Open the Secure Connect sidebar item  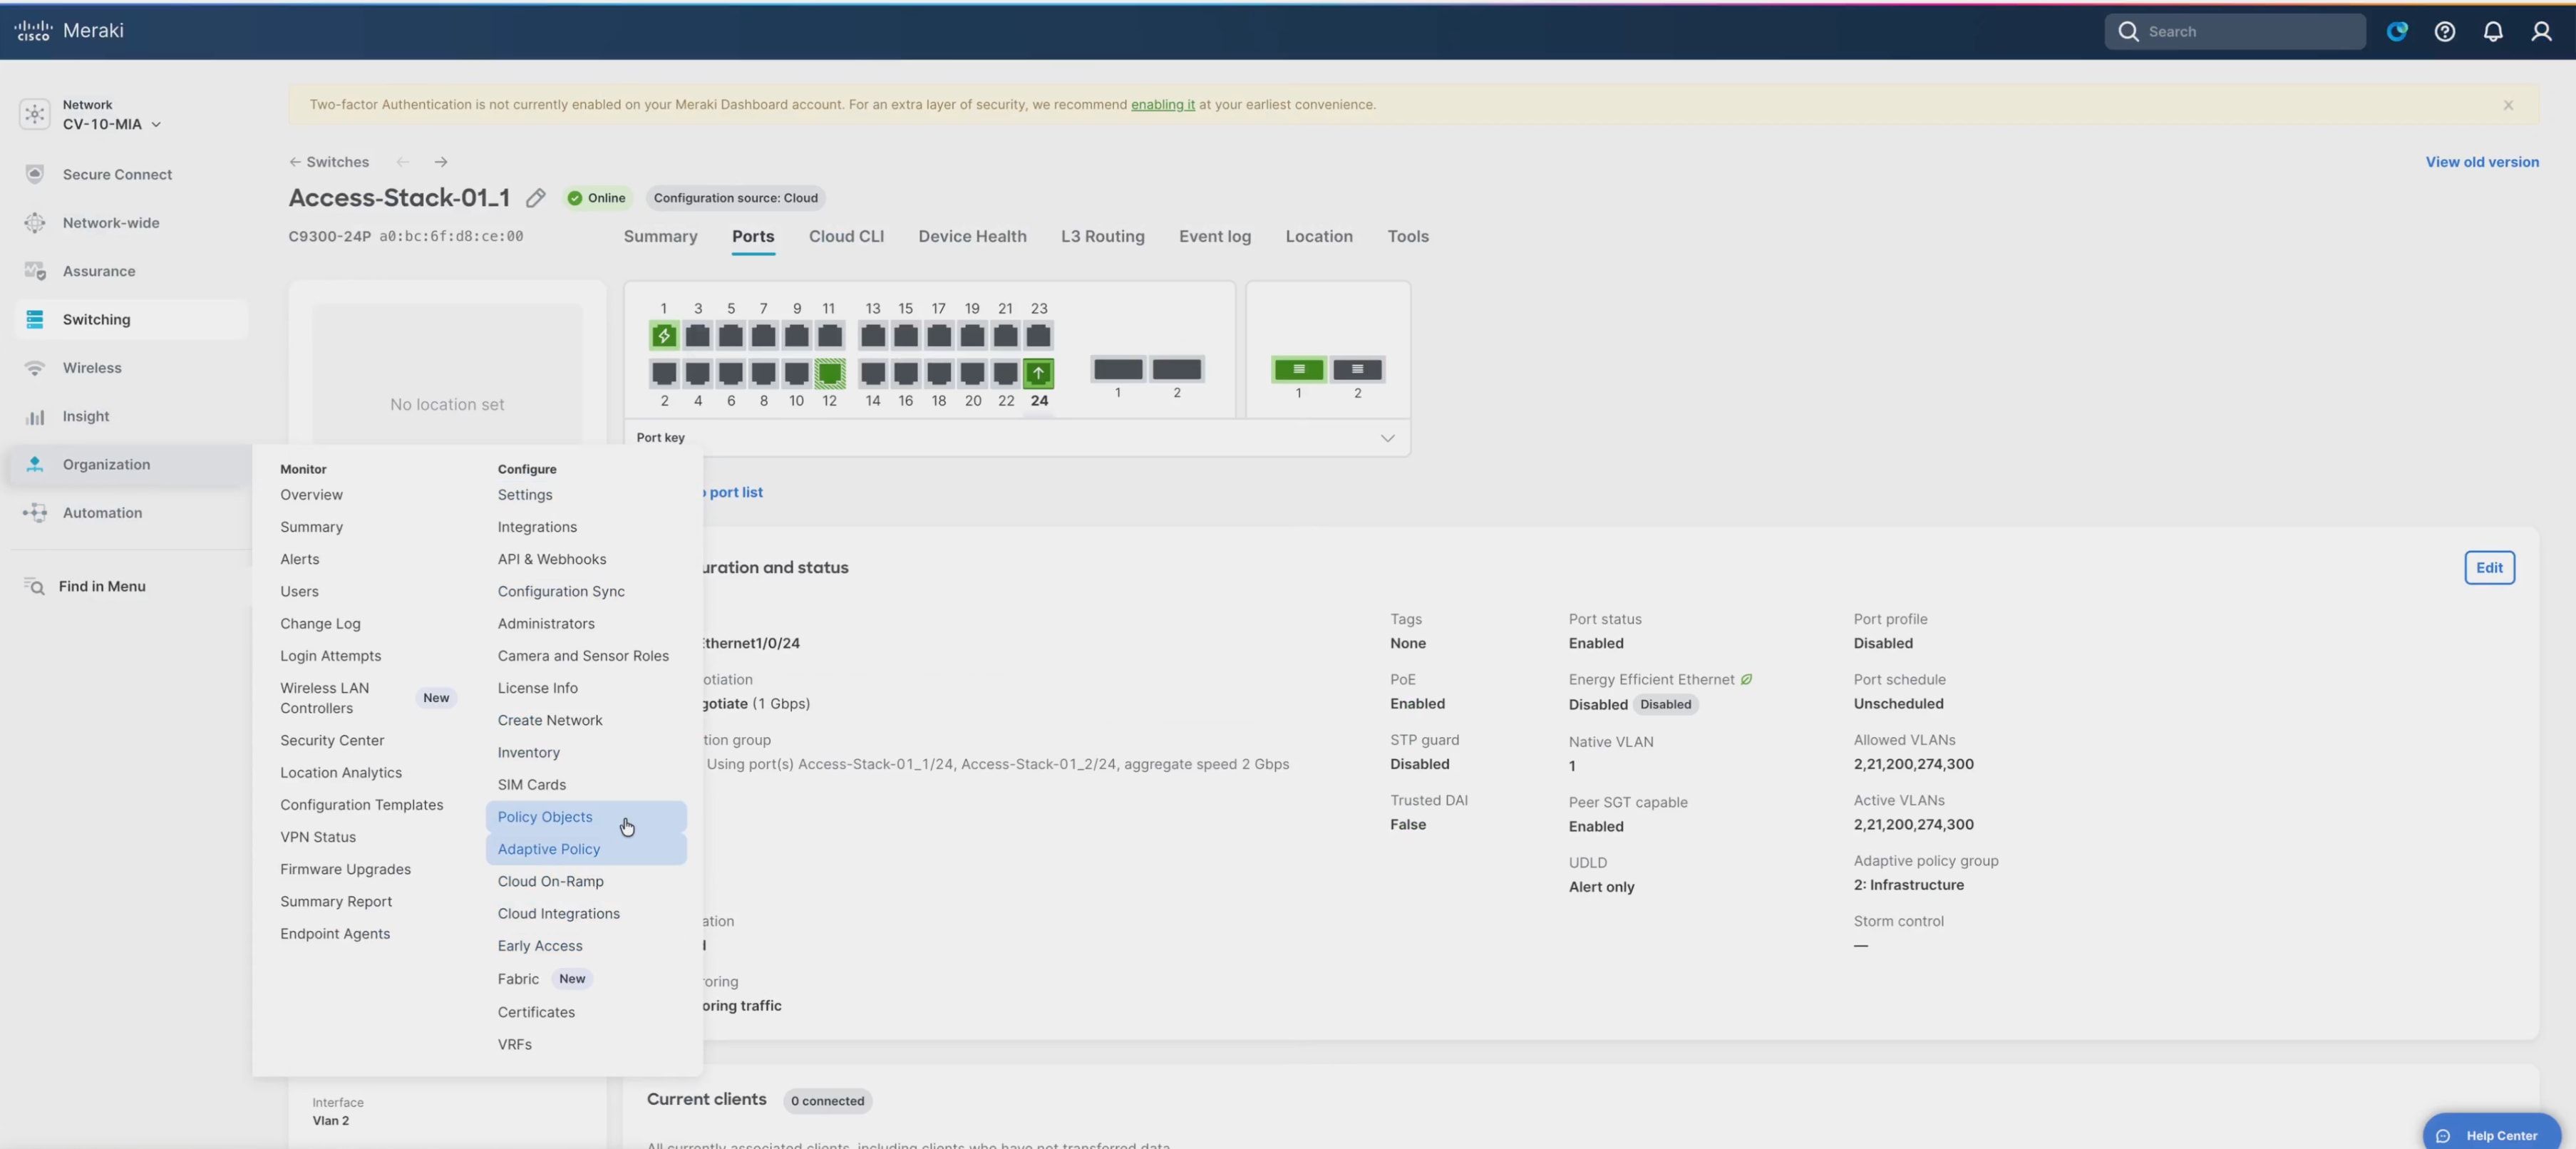coord(131,174)
